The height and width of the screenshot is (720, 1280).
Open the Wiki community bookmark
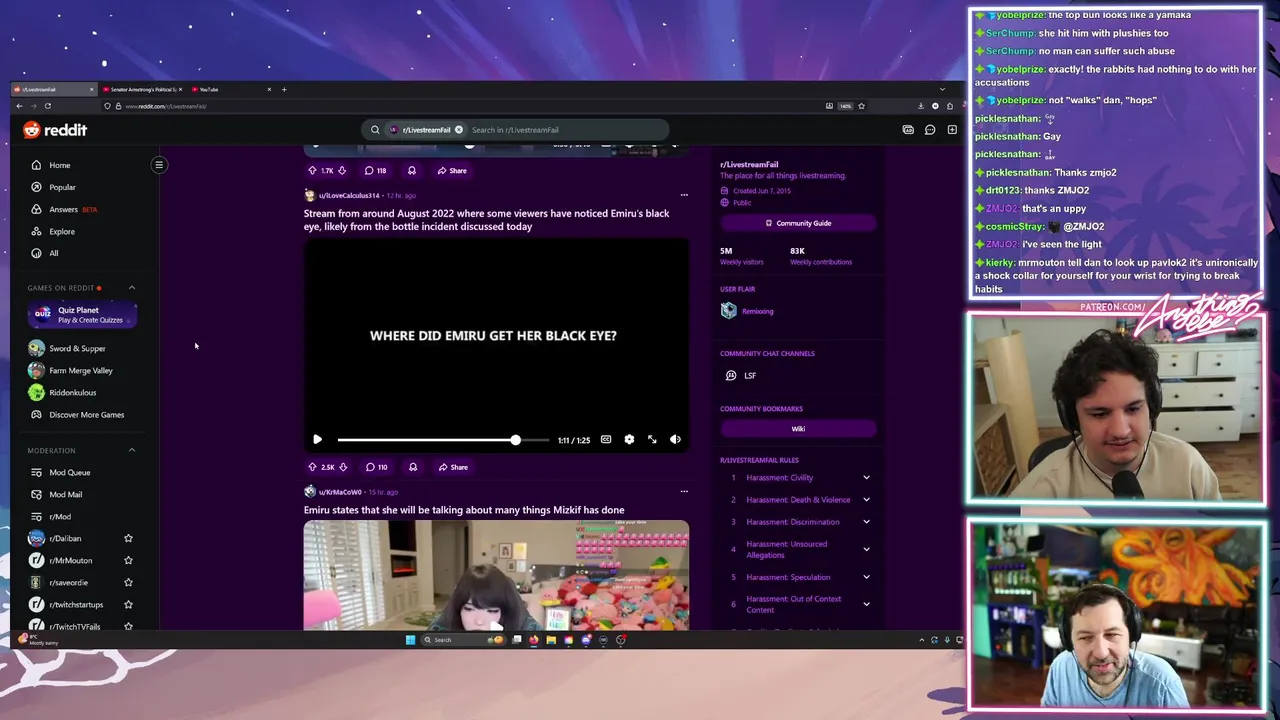[x=798, y=429]
